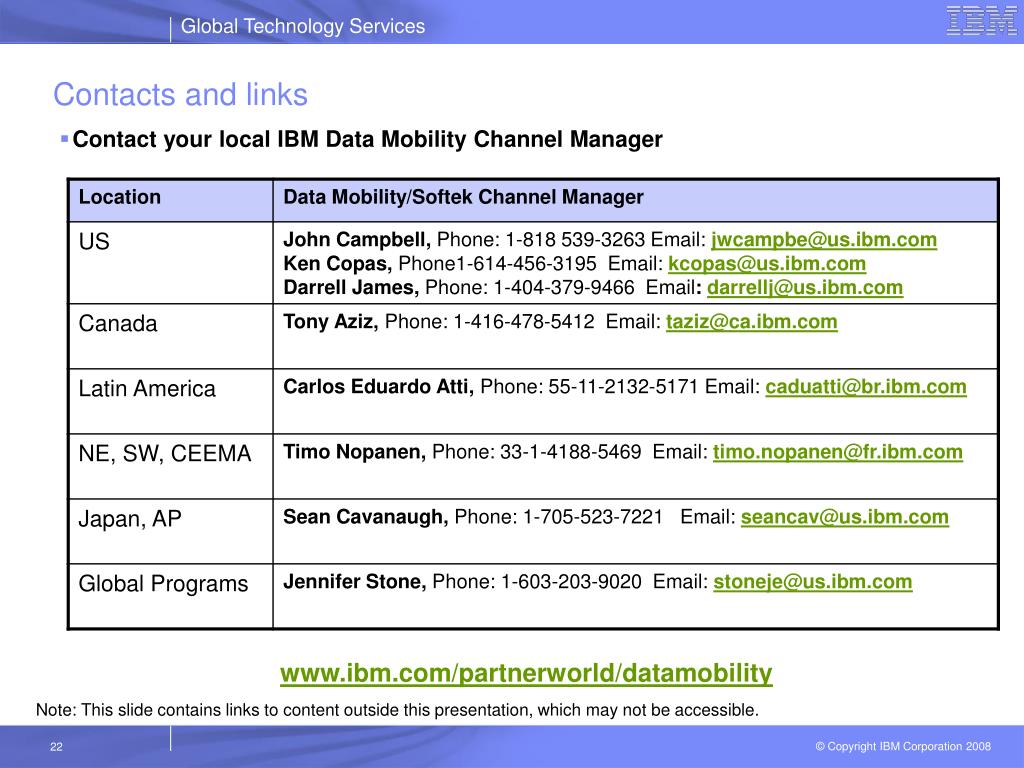Image resolution: width=1024 pixels, height=768 pixels.
Task: Open the jwcampbe@us.ibm.com email link
Action: [x=824, y=240]
